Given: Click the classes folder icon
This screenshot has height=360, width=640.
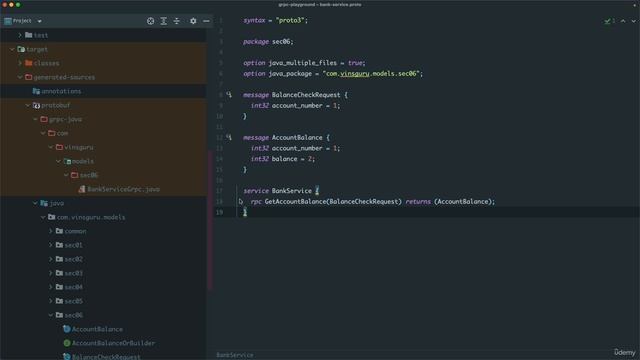Looking at the screenshot, I should [29, 63].
